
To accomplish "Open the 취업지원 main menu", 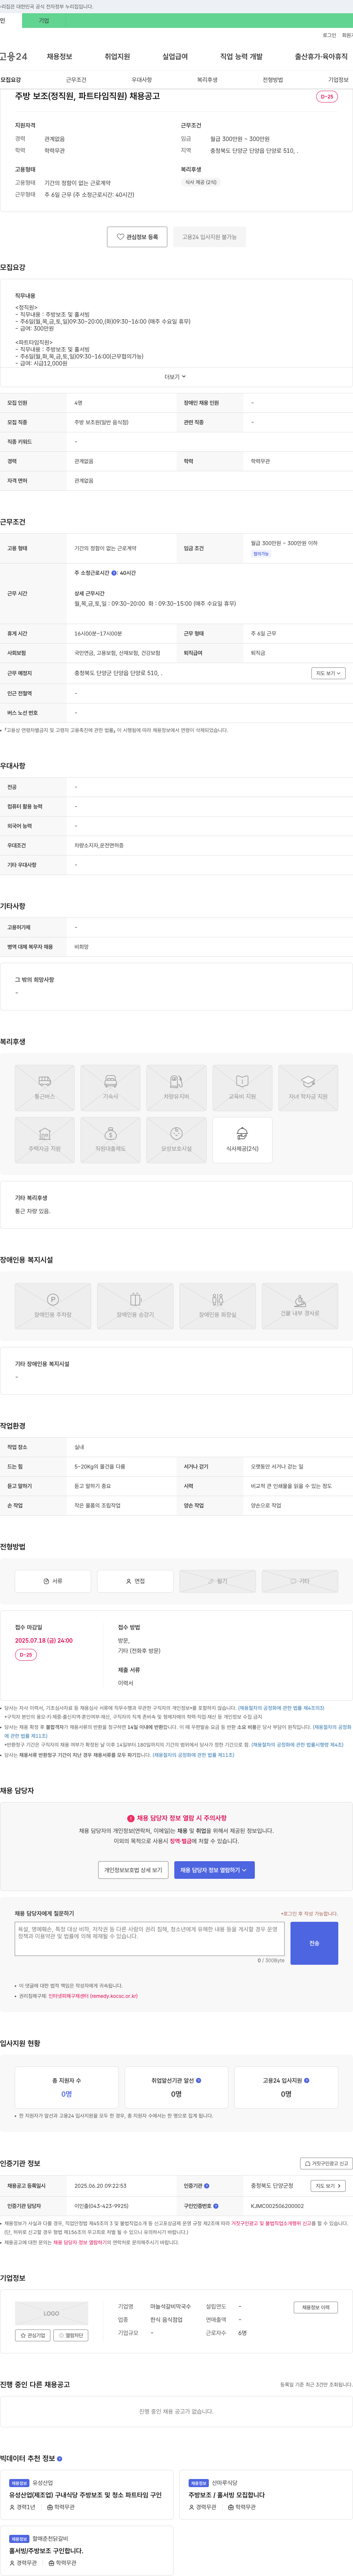I will pyautogui.click(x=117, y=57).
